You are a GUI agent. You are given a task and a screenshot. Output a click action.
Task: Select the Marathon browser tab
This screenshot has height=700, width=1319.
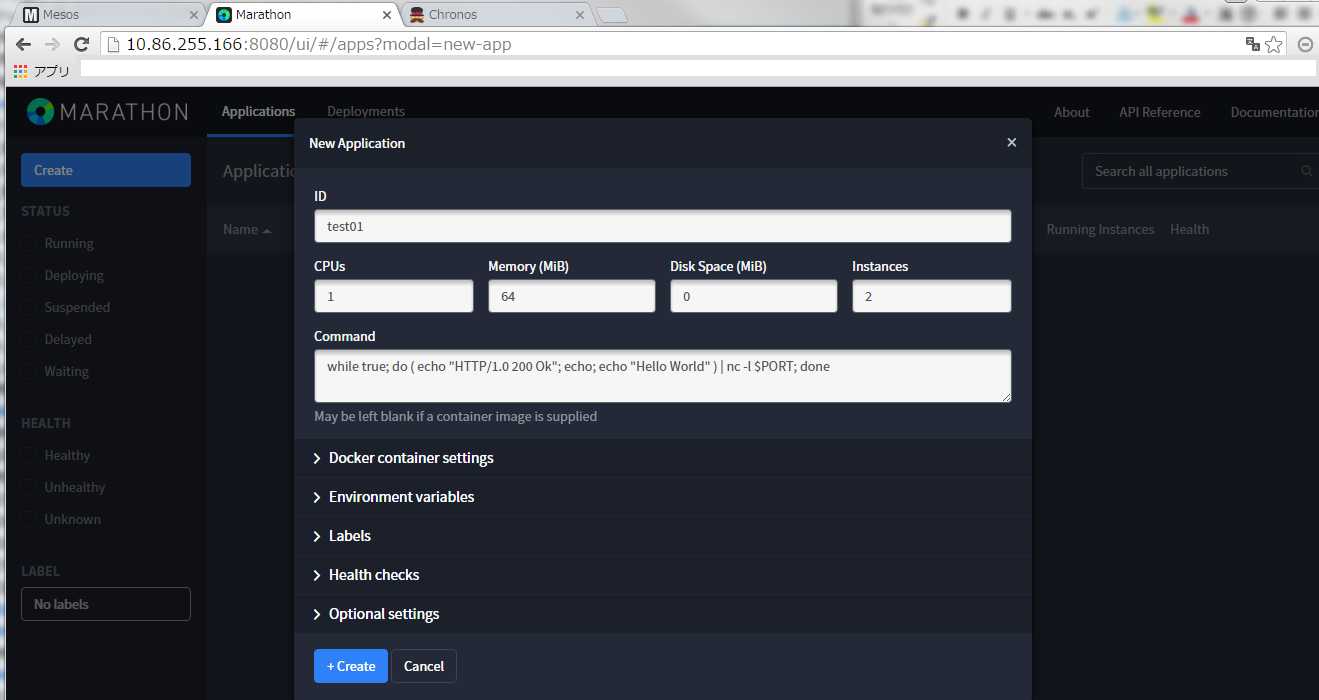pos(303,15)
